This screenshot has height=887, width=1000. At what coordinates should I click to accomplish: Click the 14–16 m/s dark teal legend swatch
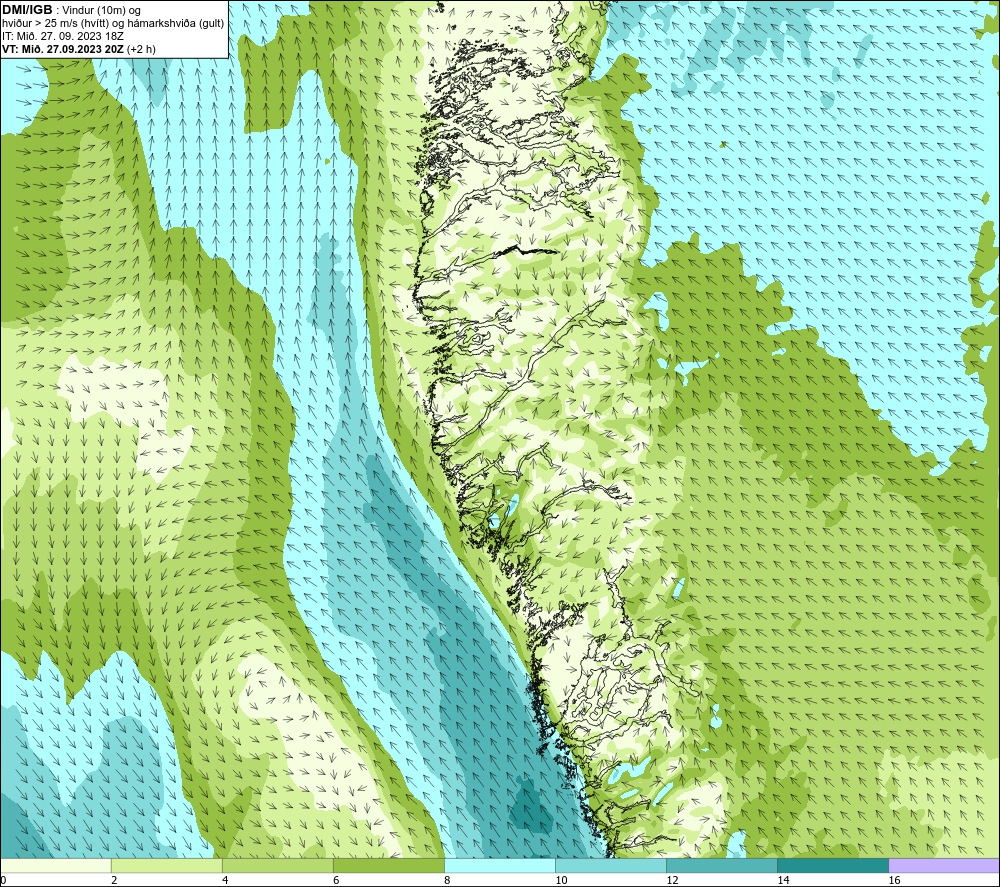(x=833, y=865)
